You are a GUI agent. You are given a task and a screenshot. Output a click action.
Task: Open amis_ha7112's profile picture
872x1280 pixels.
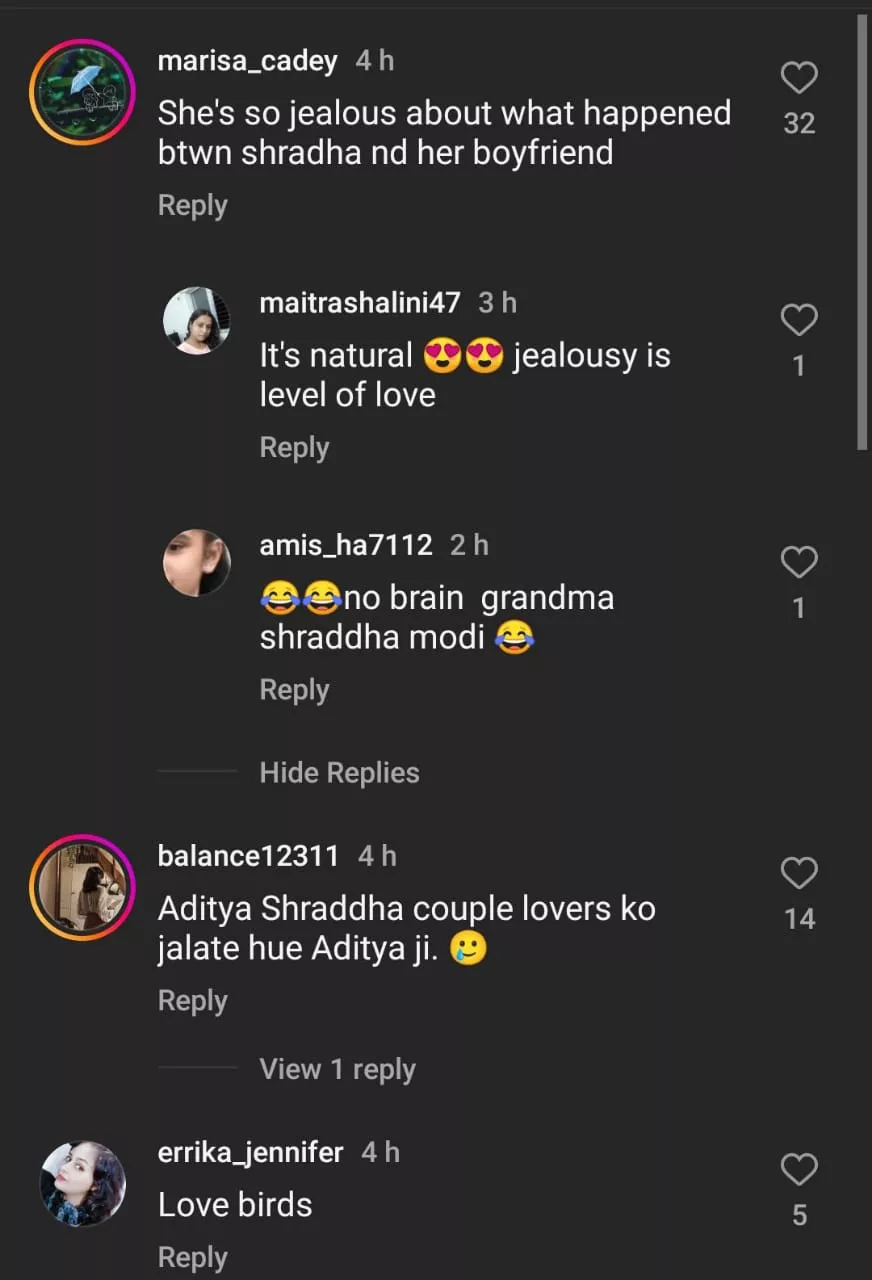197,563
